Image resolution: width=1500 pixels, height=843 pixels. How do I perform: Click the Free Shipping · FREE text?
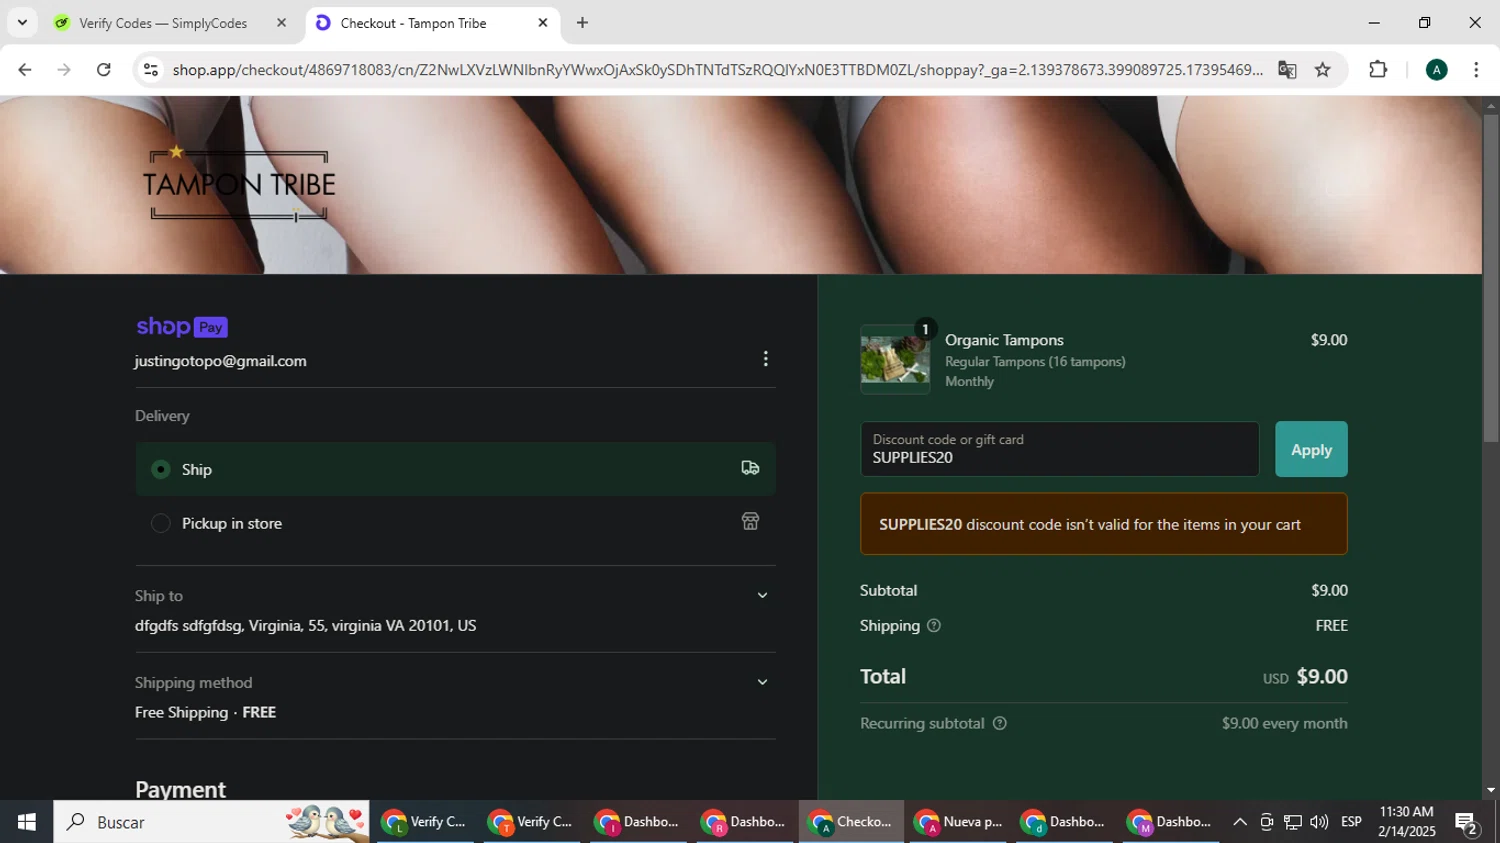tap(205, 712)
